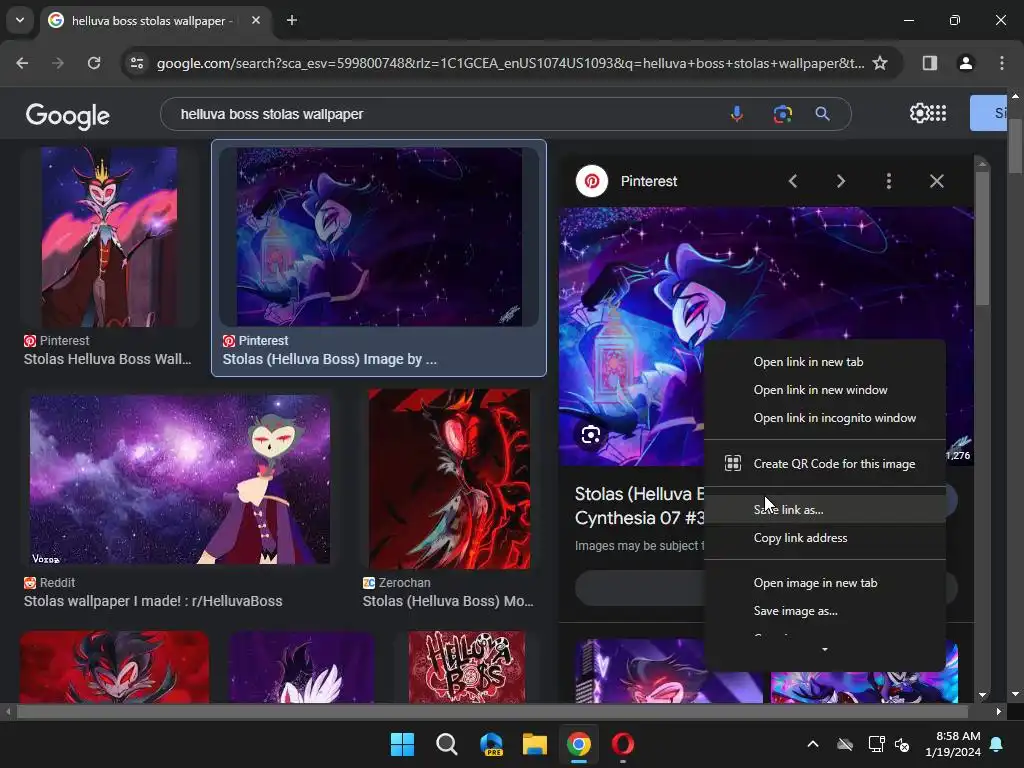Open Windows taskbar search
The image size is (1024, 768).
447,744
